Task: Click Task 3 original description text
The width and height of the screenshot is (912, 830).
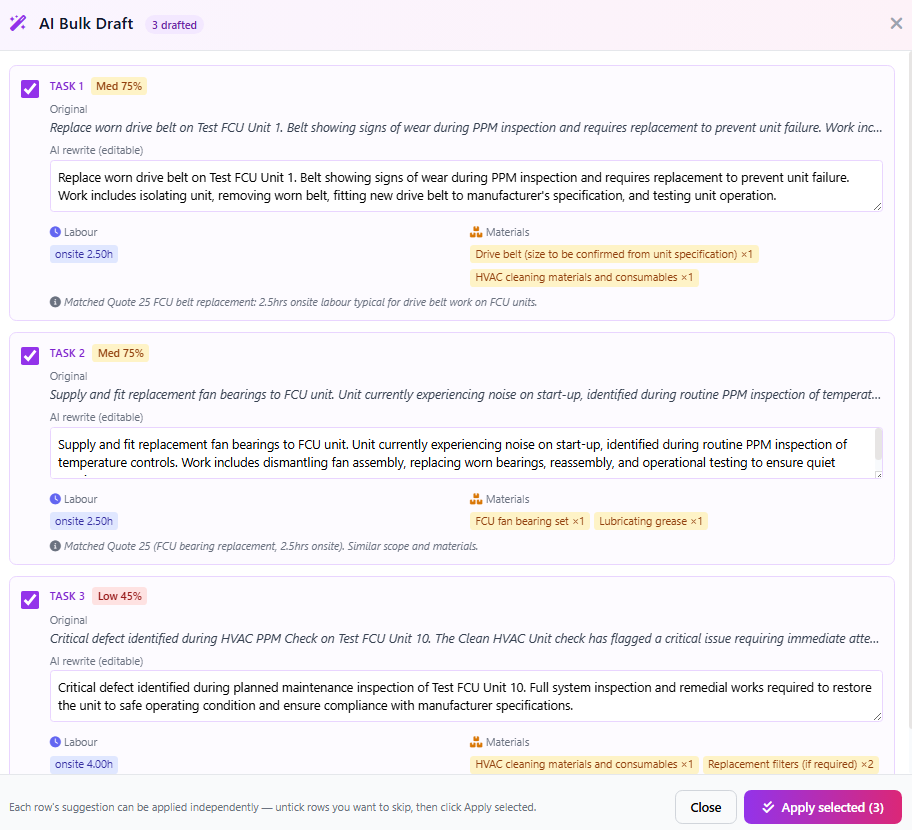Action: coord(466,638)
